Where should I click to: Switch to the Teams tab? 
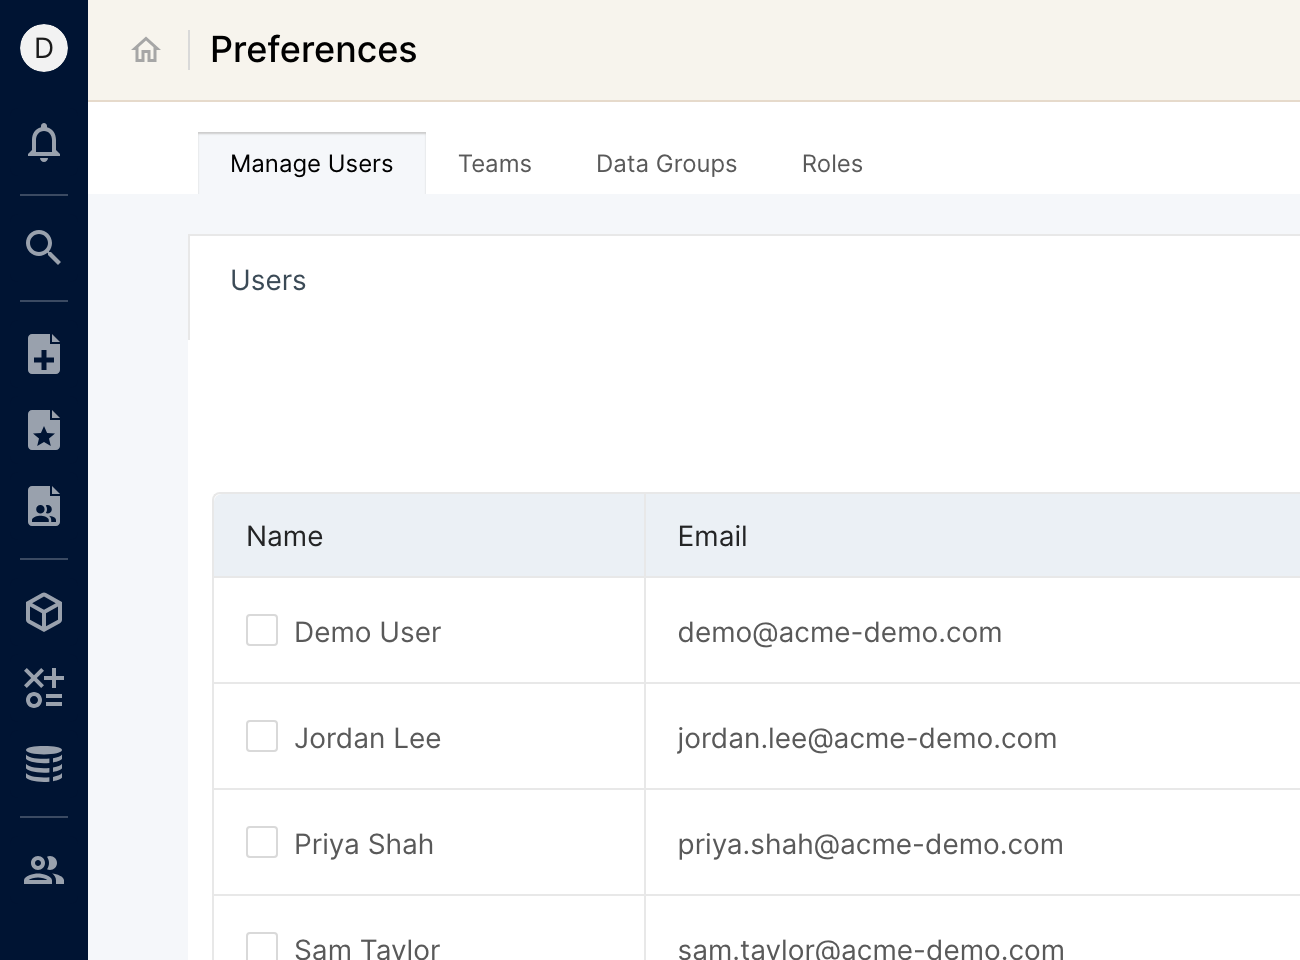495,164
